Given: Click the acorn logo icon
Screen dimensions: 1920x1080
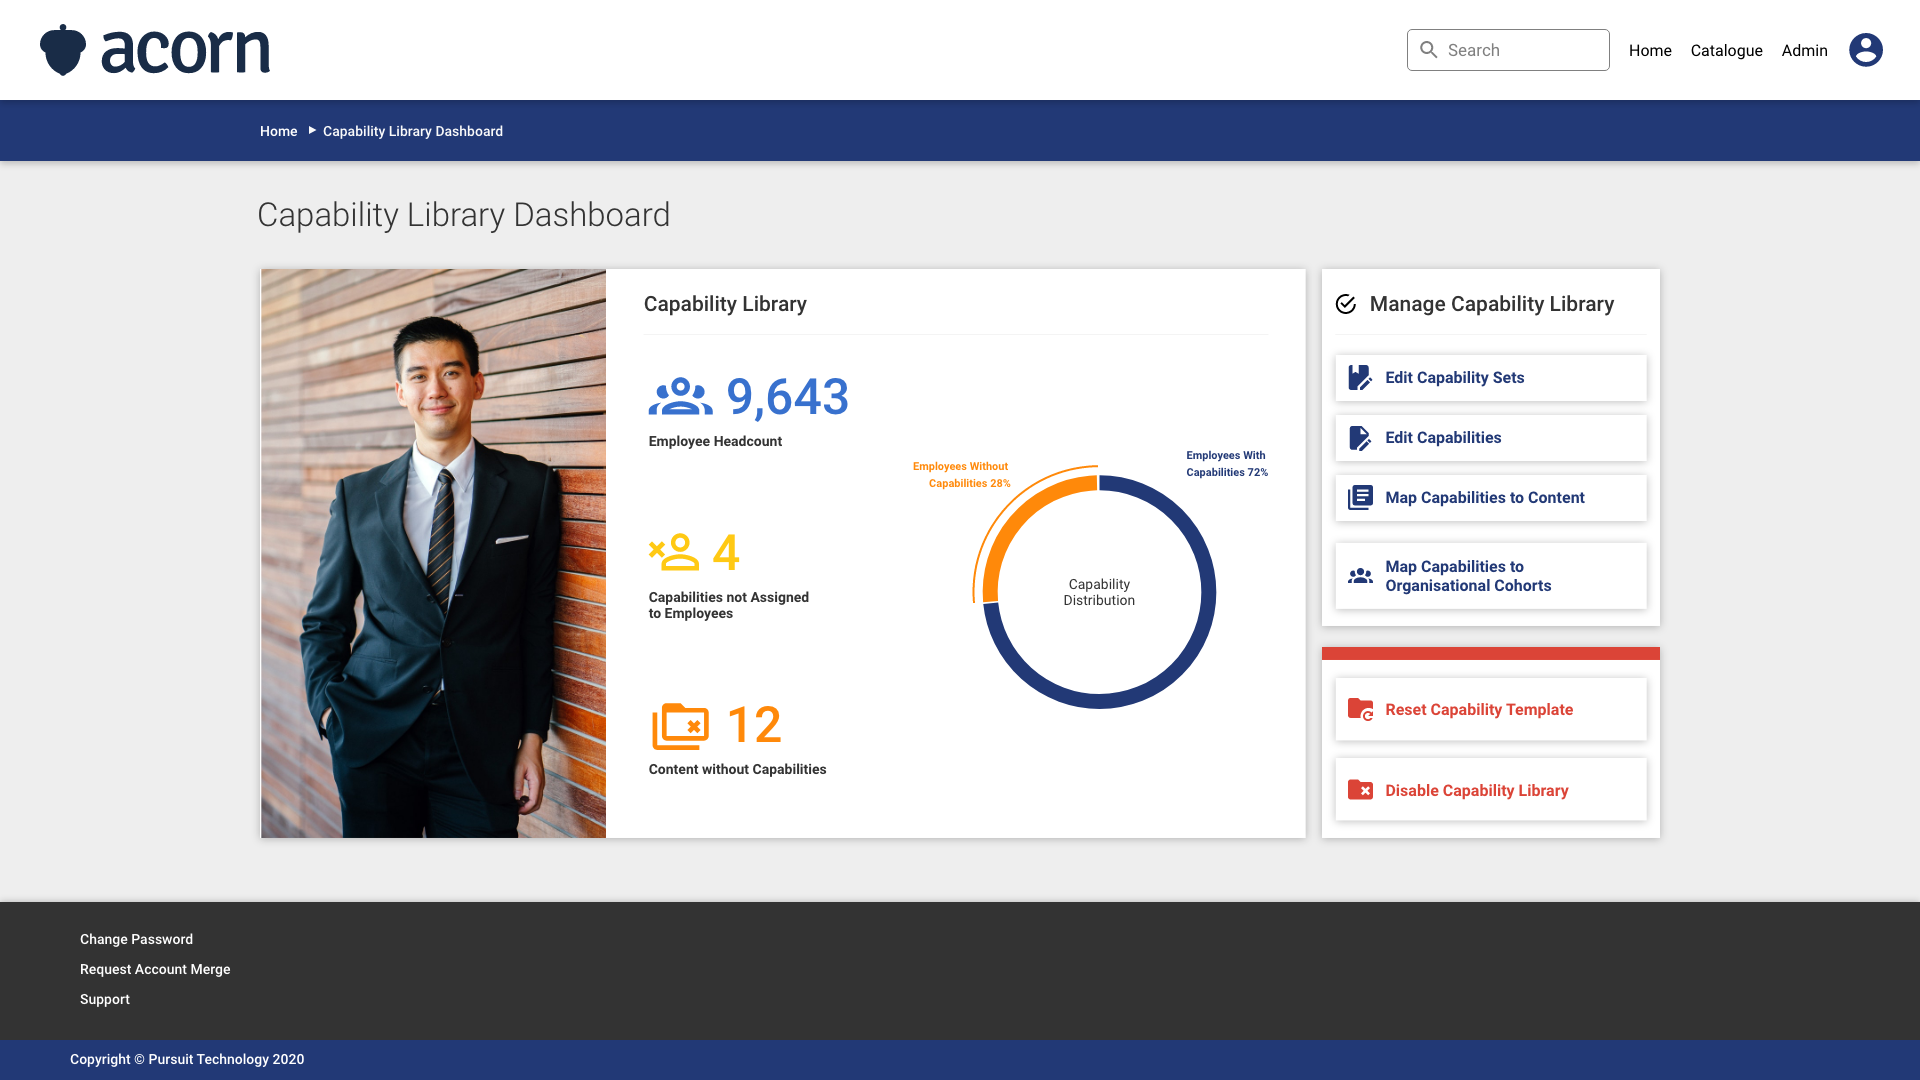Looking at the screenshot, I should (x=63, y=50).
